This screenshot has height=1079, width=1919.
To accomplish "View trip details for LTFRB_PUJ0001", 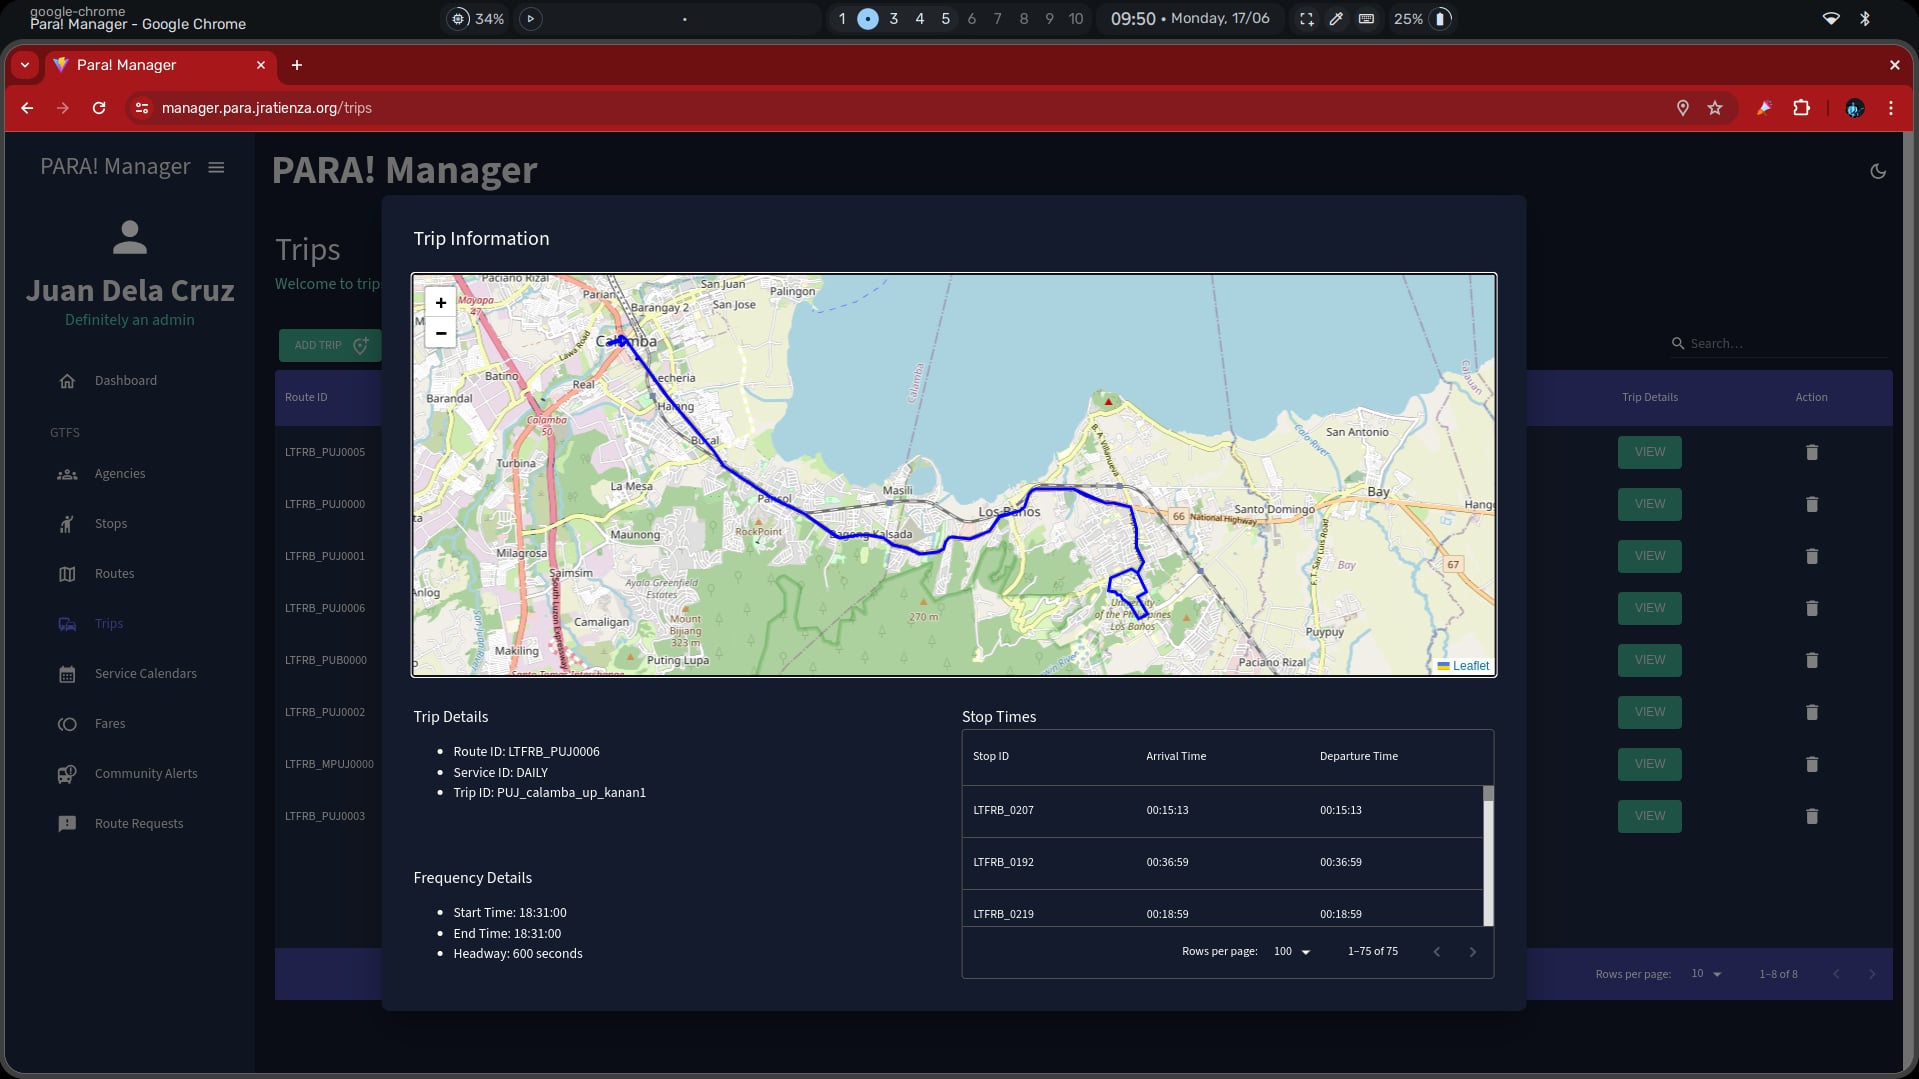I will point(1649,556).
